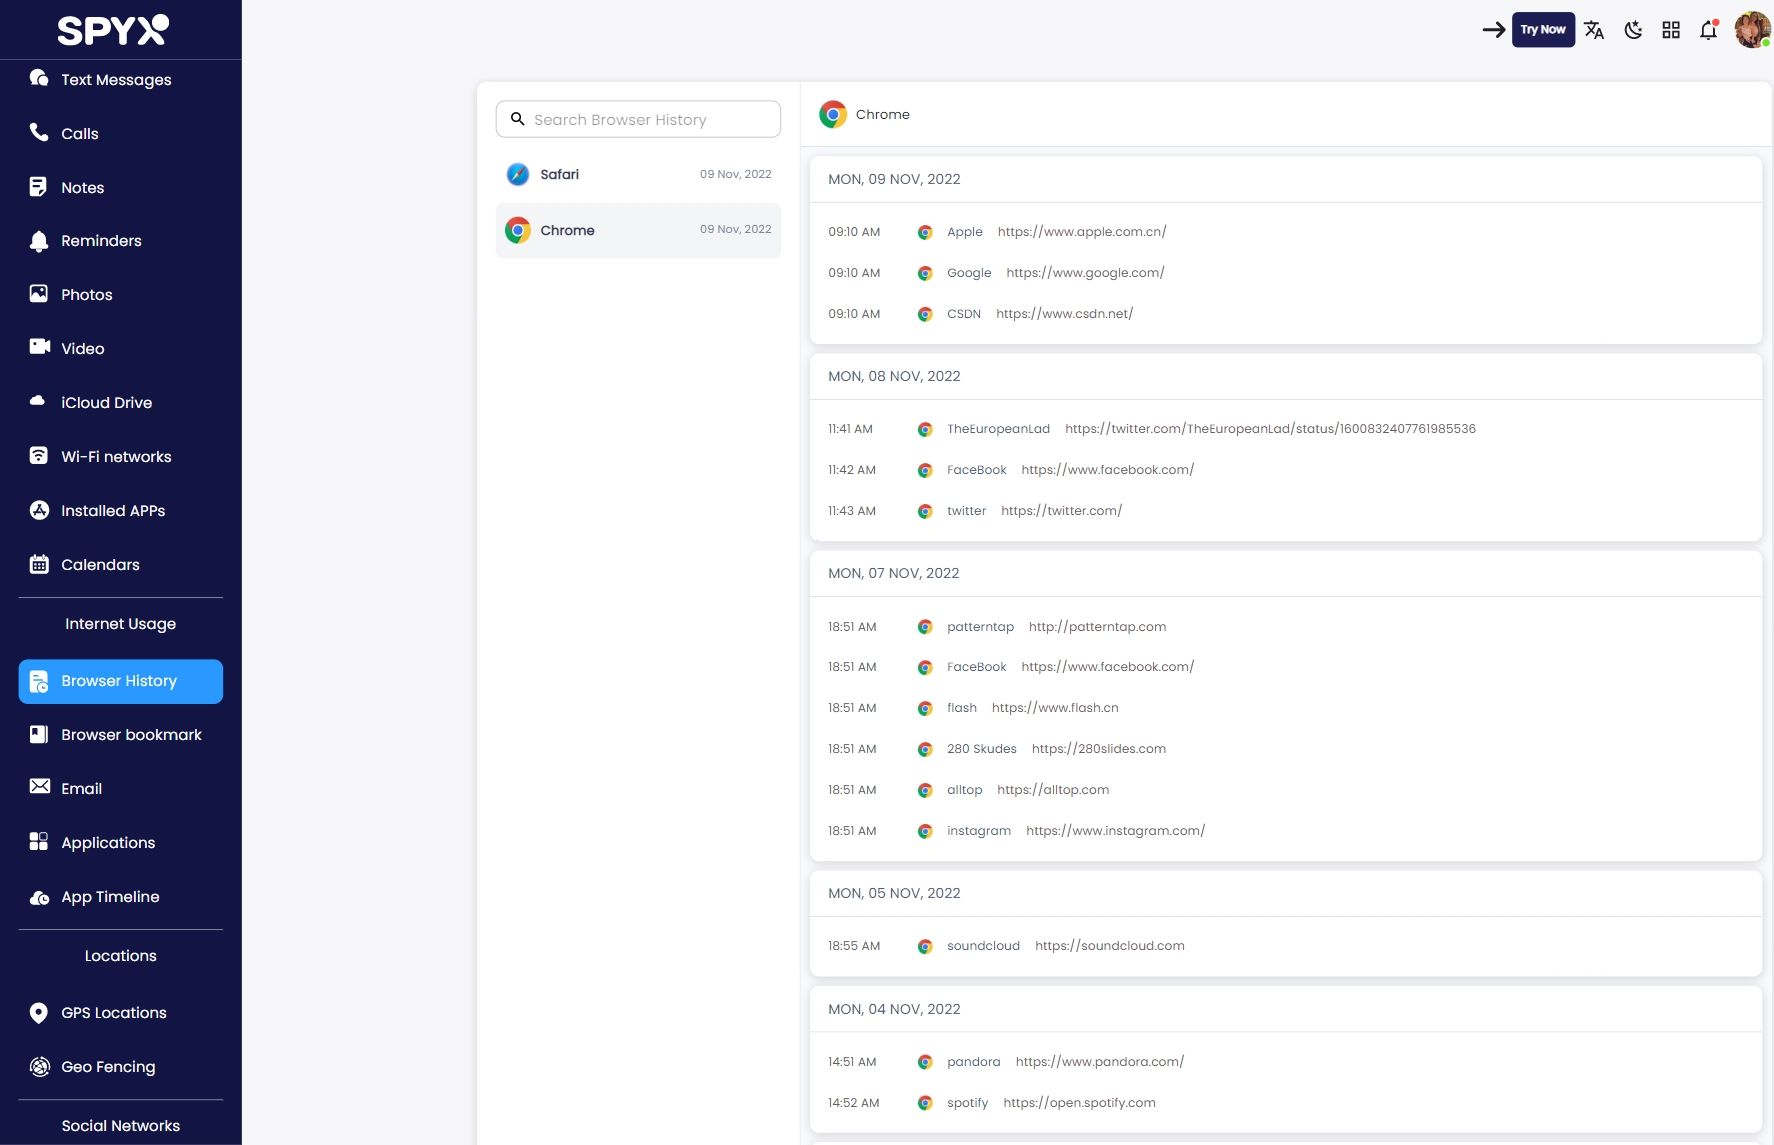Viewport: 1774px width, 1145px height.
Task: Click the Browser bookmark icon
Action: (39, 734)
